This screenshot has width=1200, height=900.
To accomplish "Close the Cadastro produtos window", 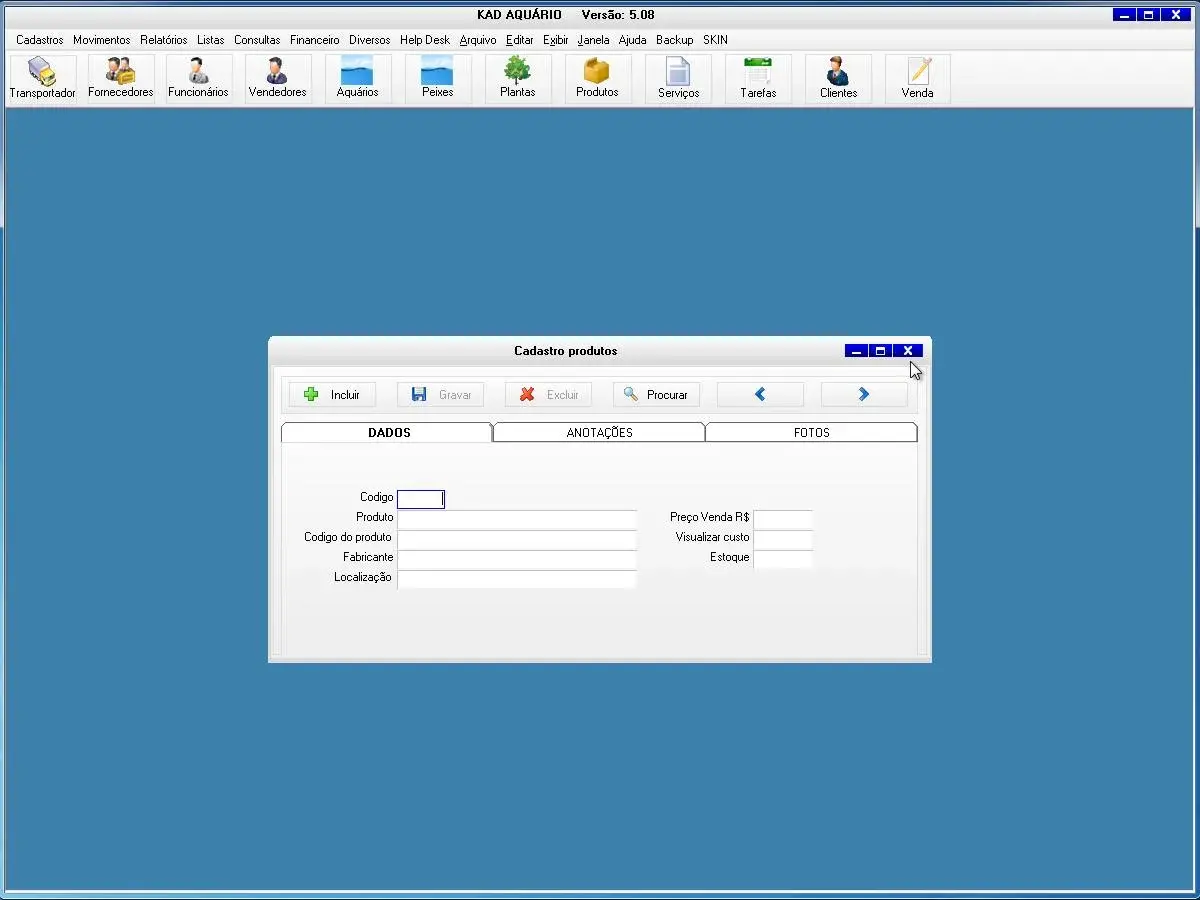I will click(907, 351).
